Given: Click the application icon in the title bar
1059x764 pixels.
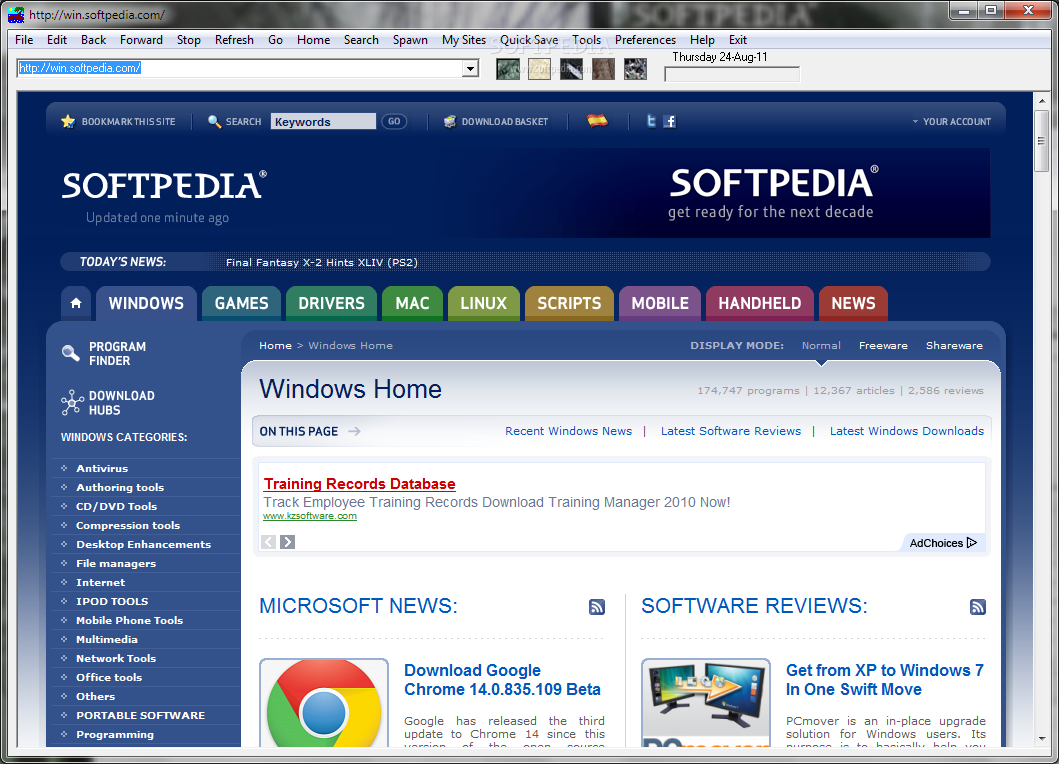Looking at the screenshot, I should coord(16,14).
